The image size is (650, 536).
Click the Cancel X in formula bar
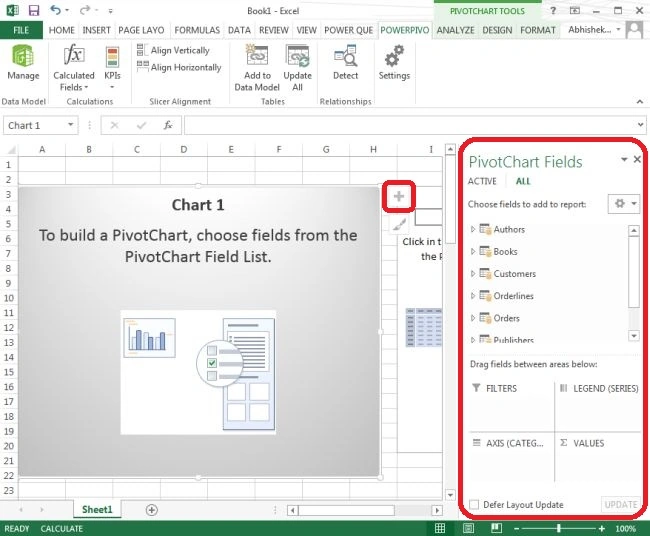pyautogui.click(x=114, y=125)
